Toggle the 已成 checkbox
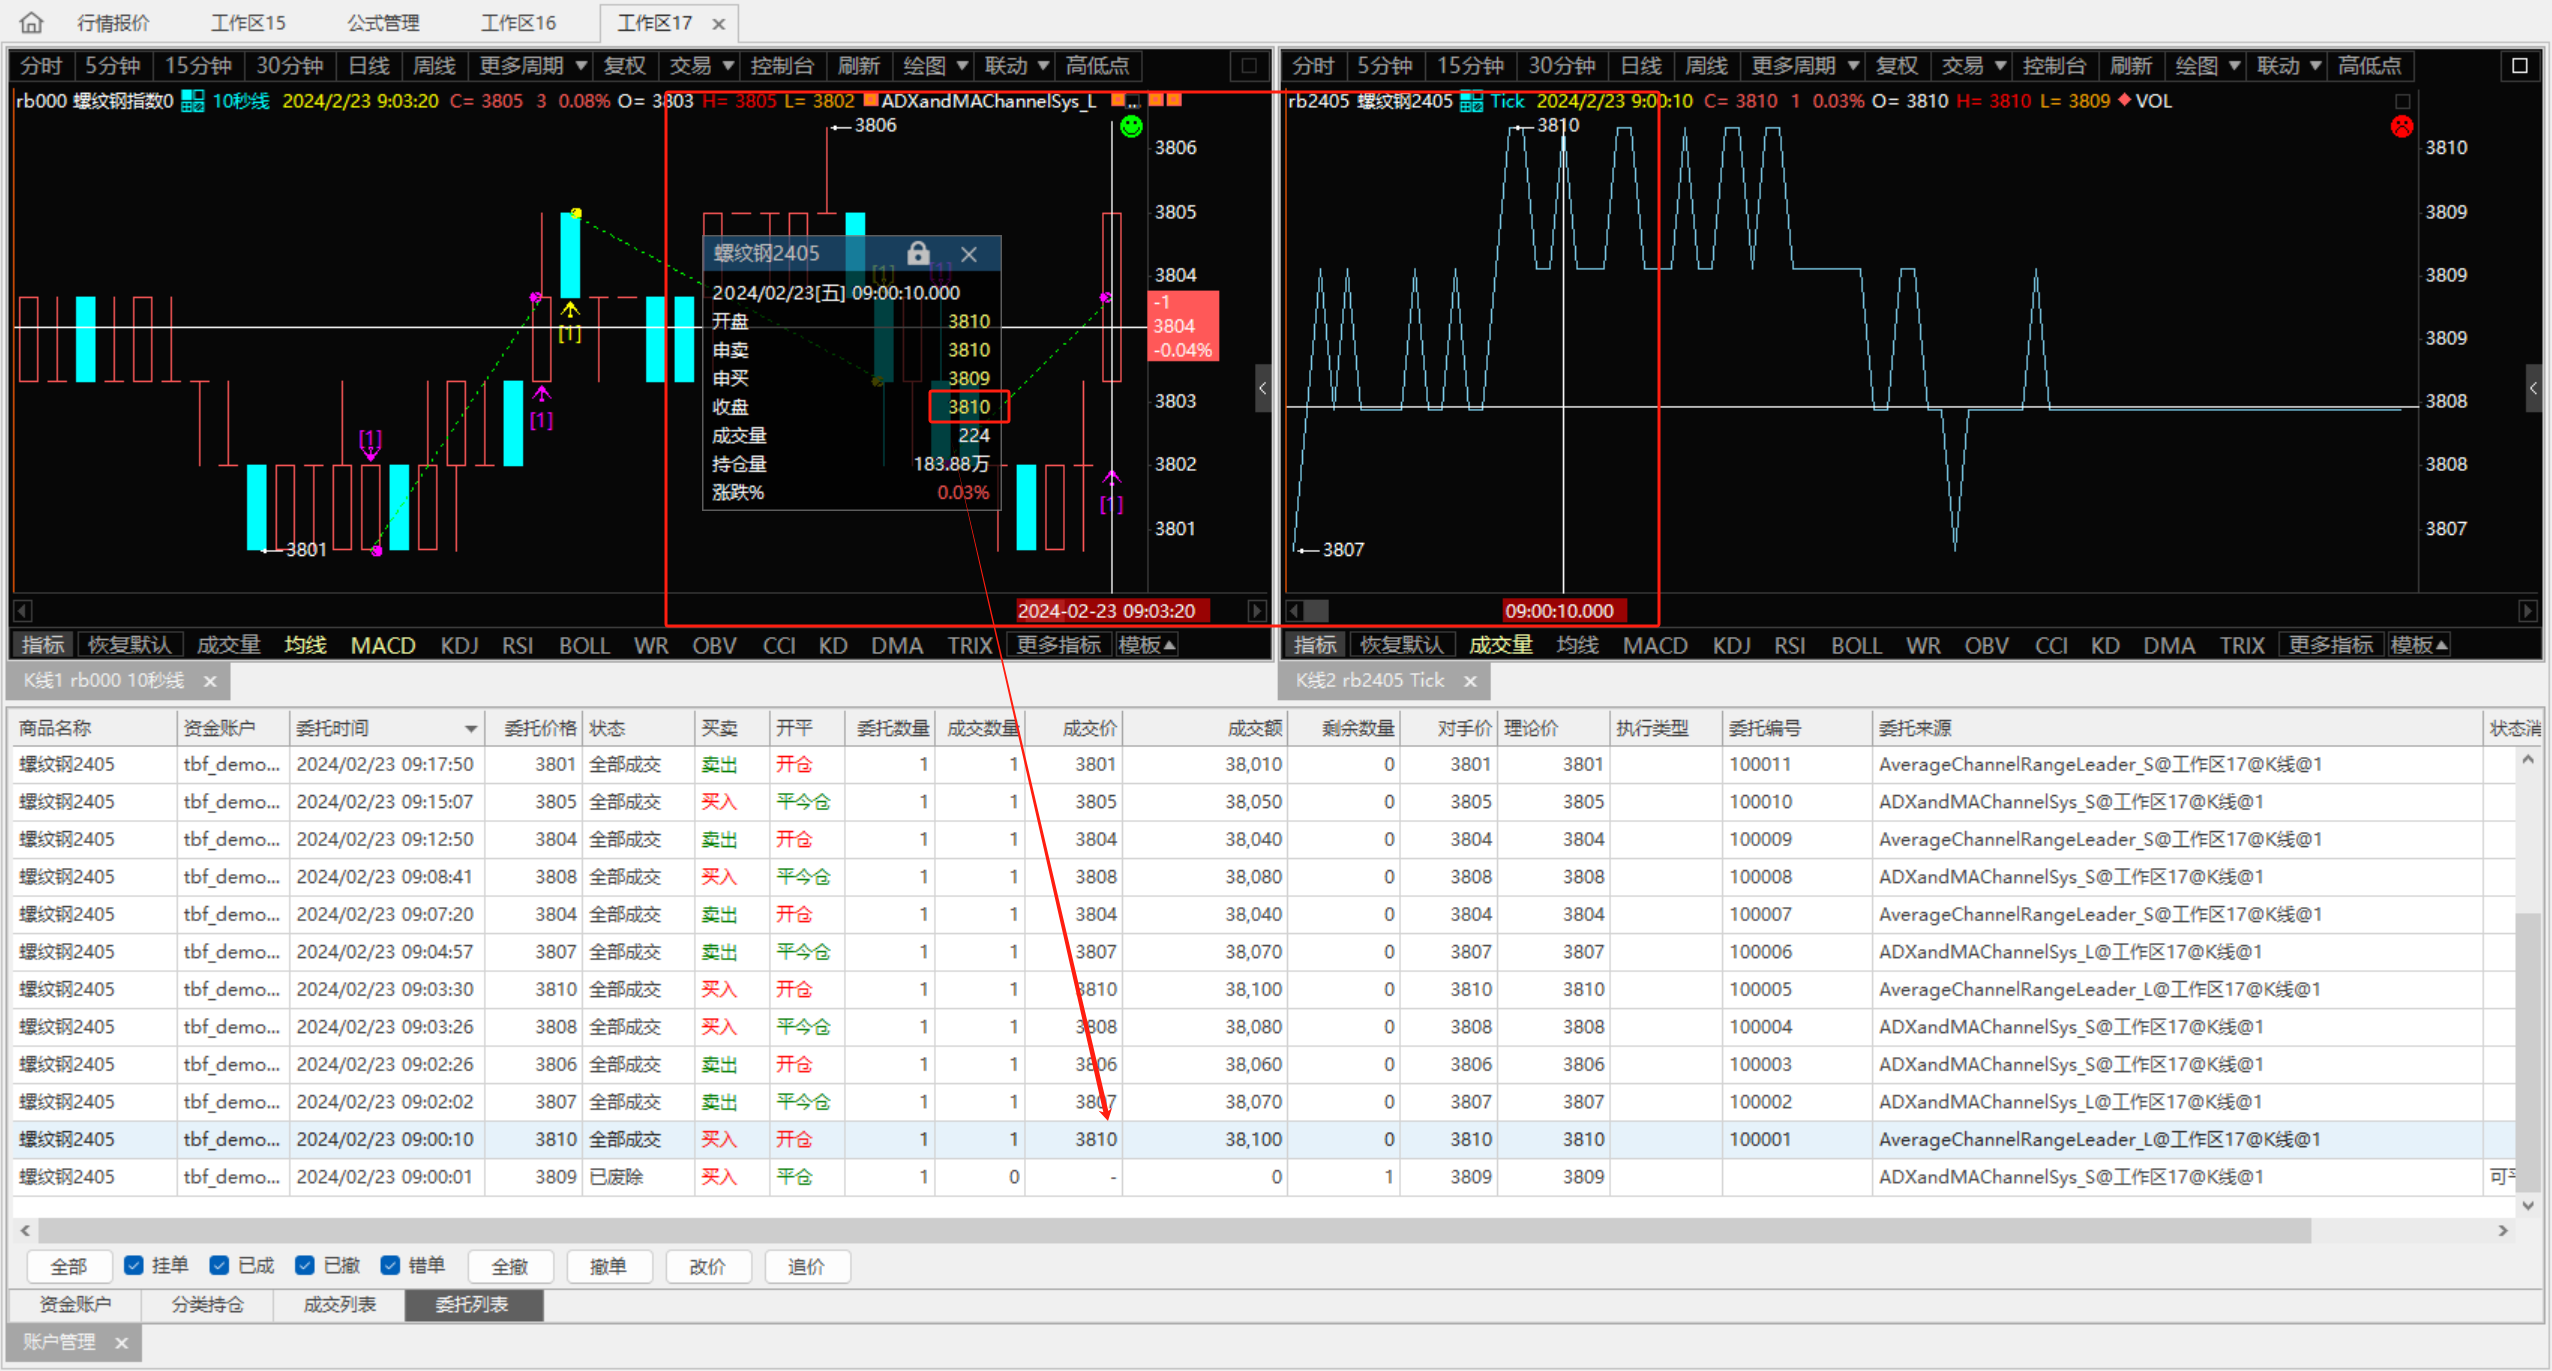The width and height of the screenshot is (2552, 1371). click(219, 1266)
